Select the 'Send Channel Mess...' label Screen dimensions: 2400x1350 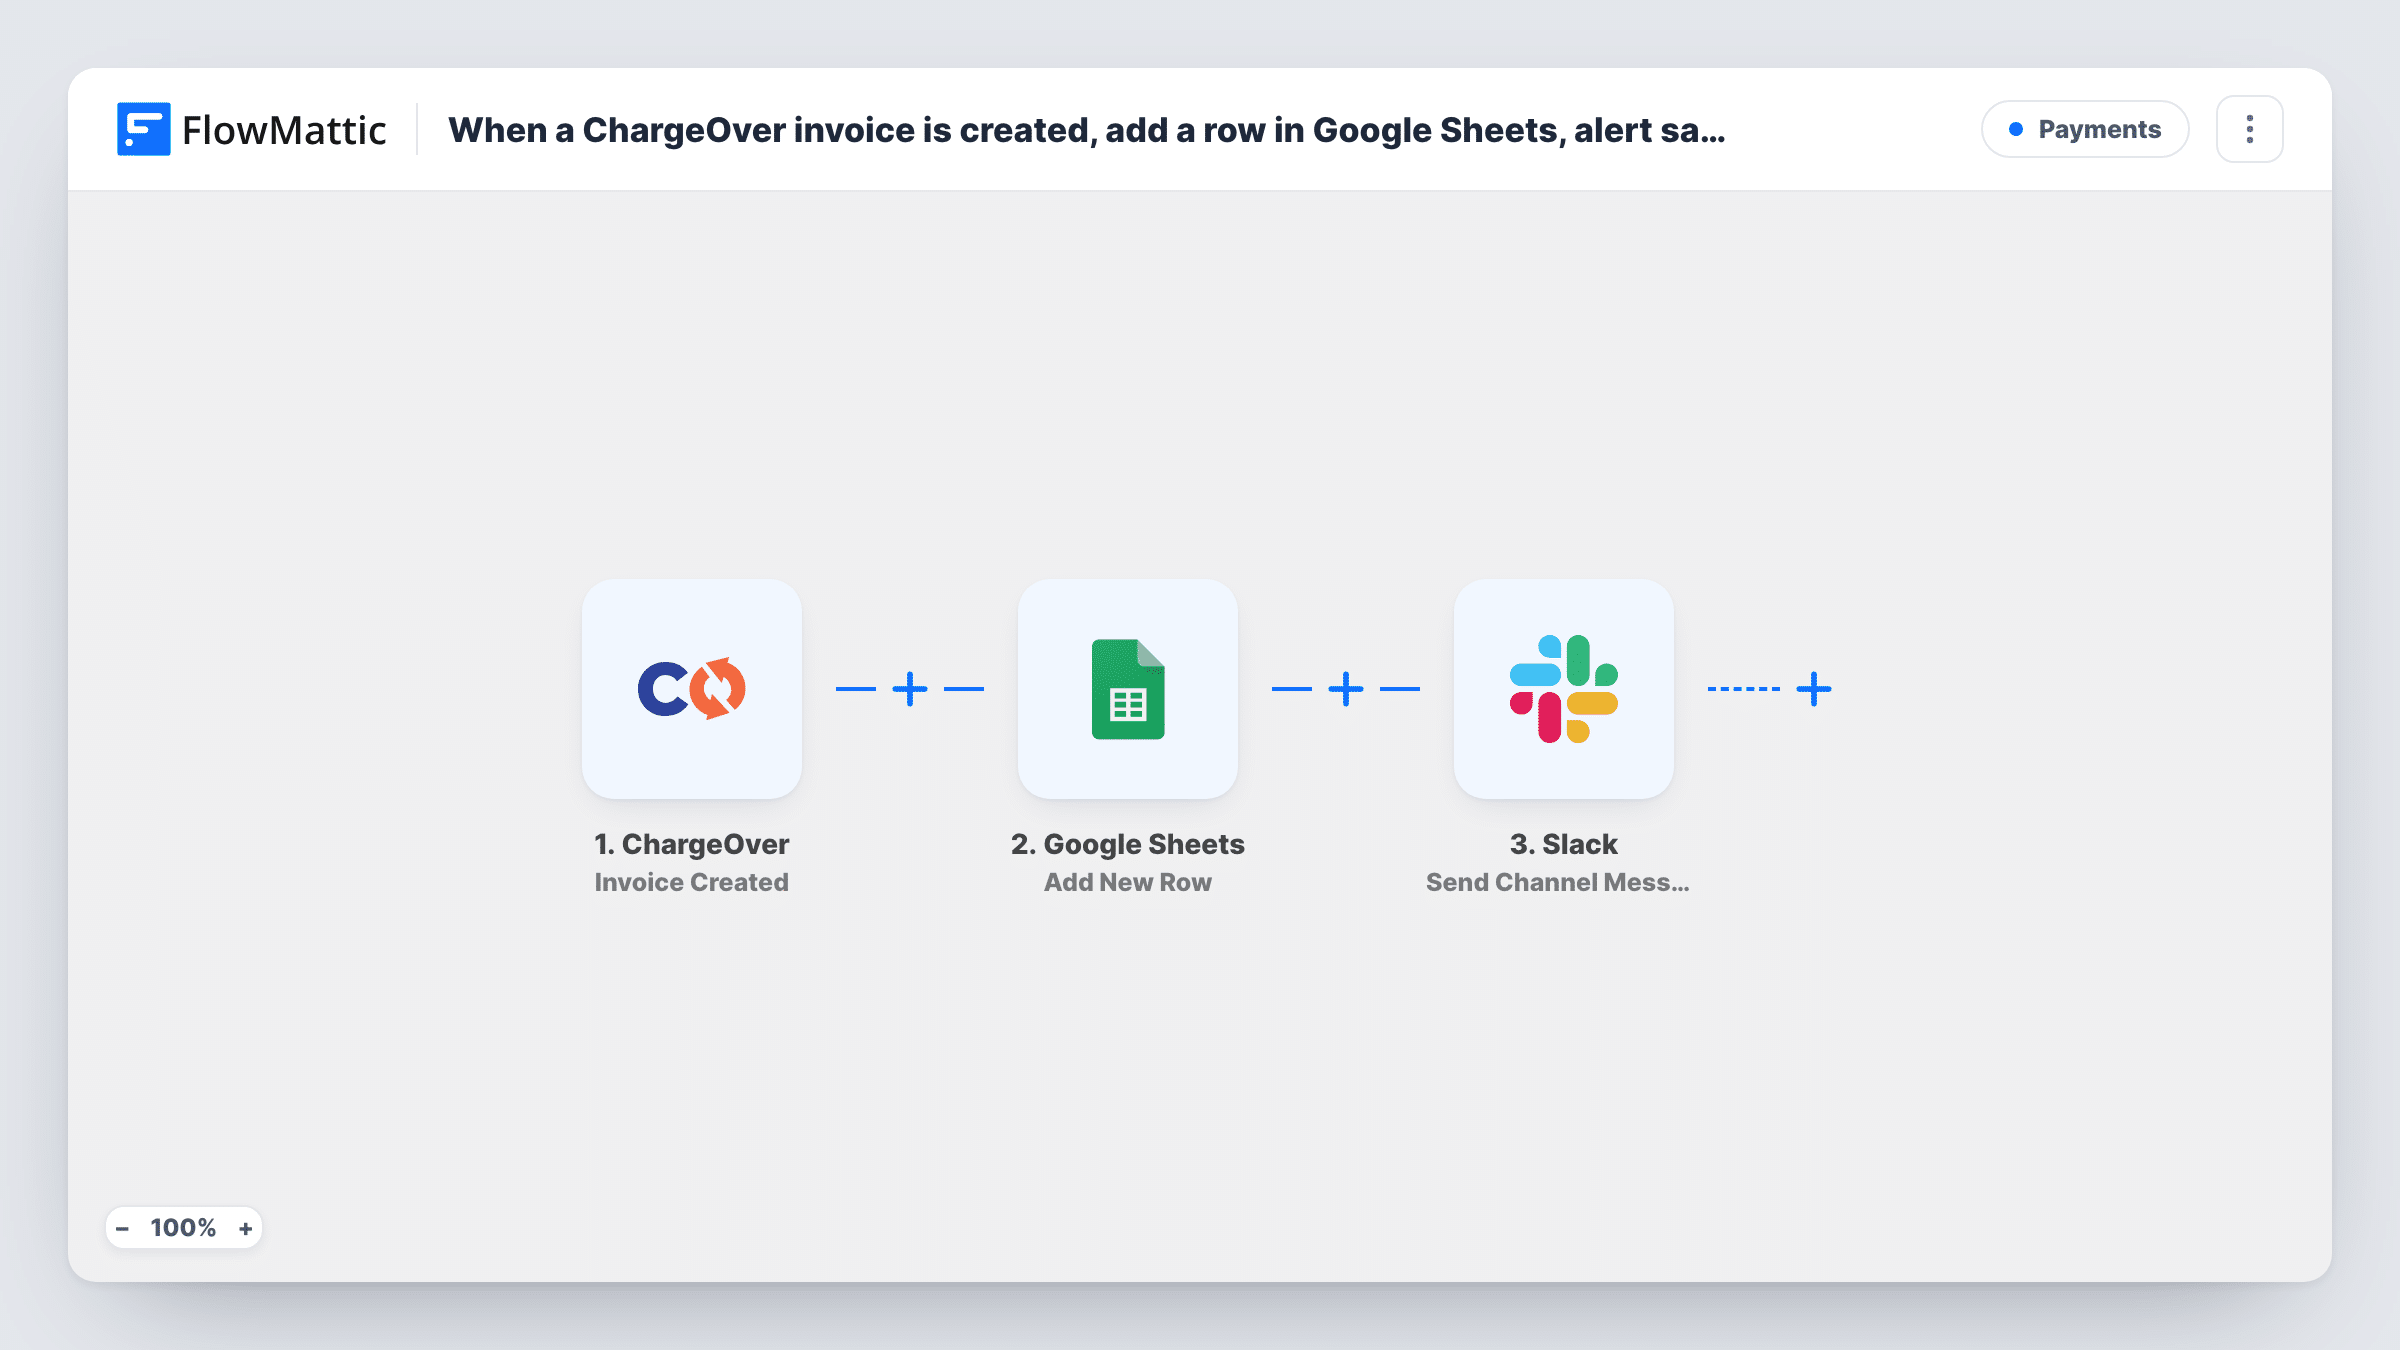[x=1558, y=882]
